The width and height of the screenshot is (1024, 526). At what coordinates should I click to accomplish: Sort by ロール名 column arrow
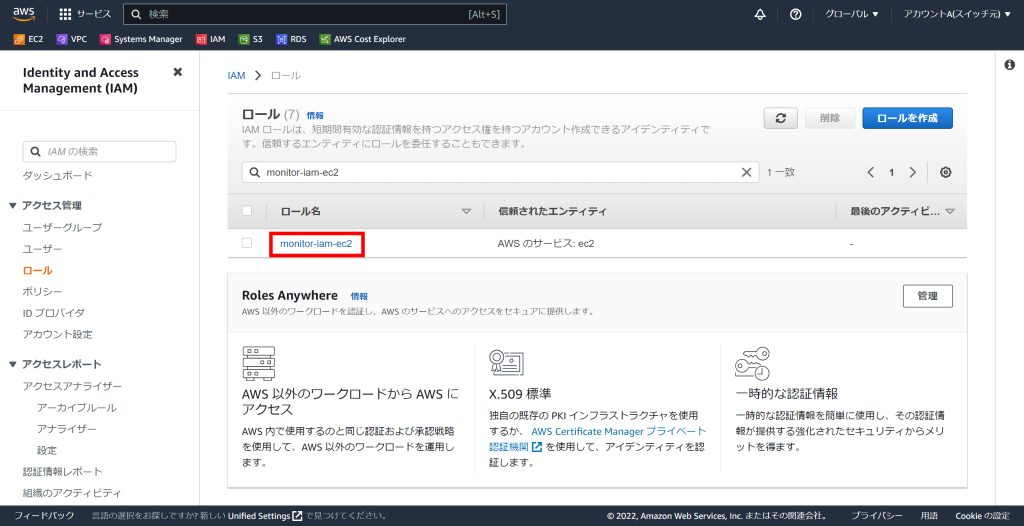(466, 212)
